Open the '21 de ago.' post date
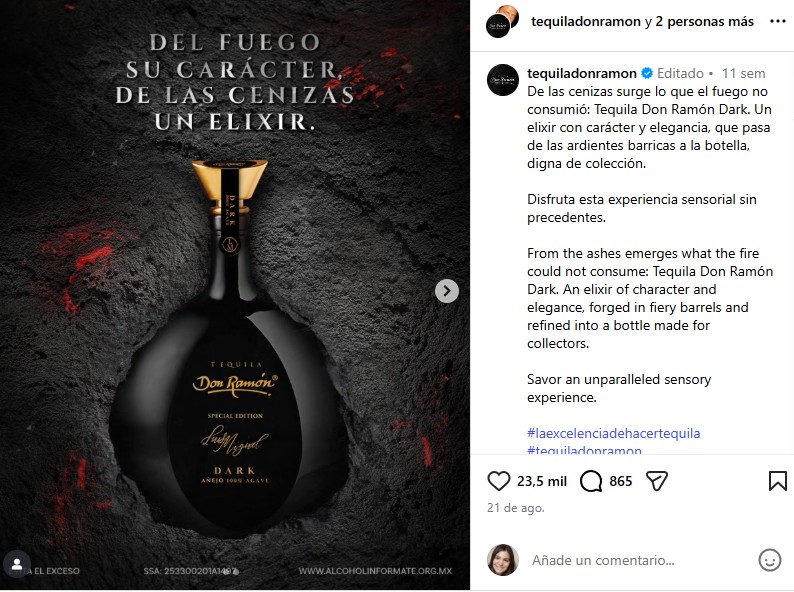794x592 pixels. [515, 508]
